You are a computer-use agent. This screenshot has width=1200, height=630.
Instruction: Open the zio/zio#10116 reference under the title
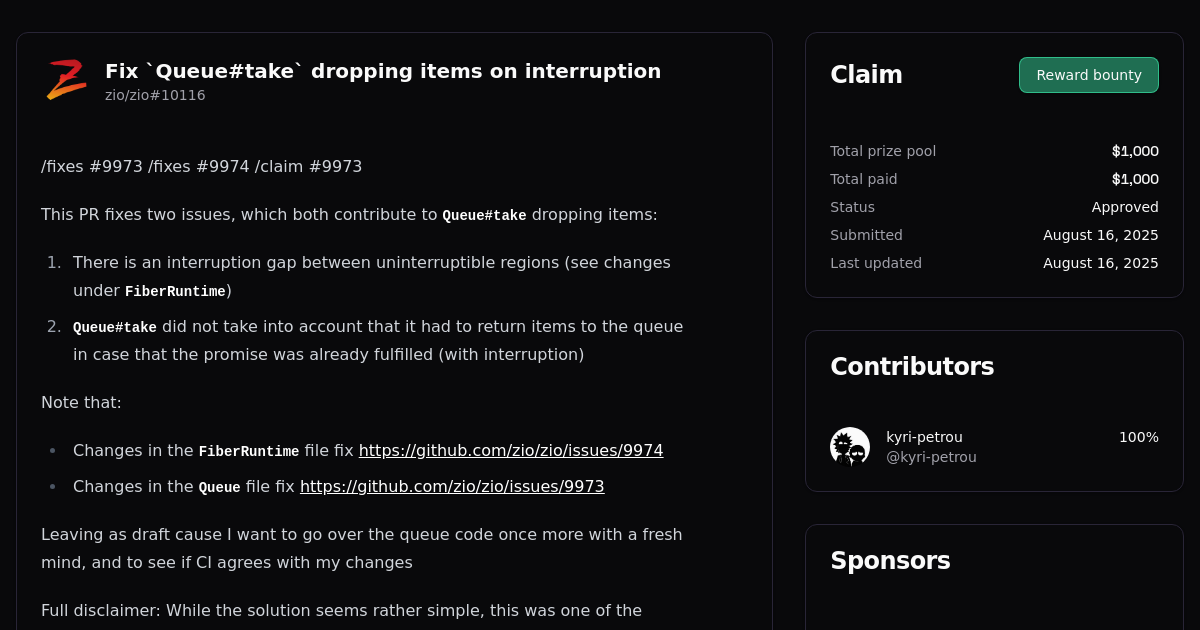point(155,95)
